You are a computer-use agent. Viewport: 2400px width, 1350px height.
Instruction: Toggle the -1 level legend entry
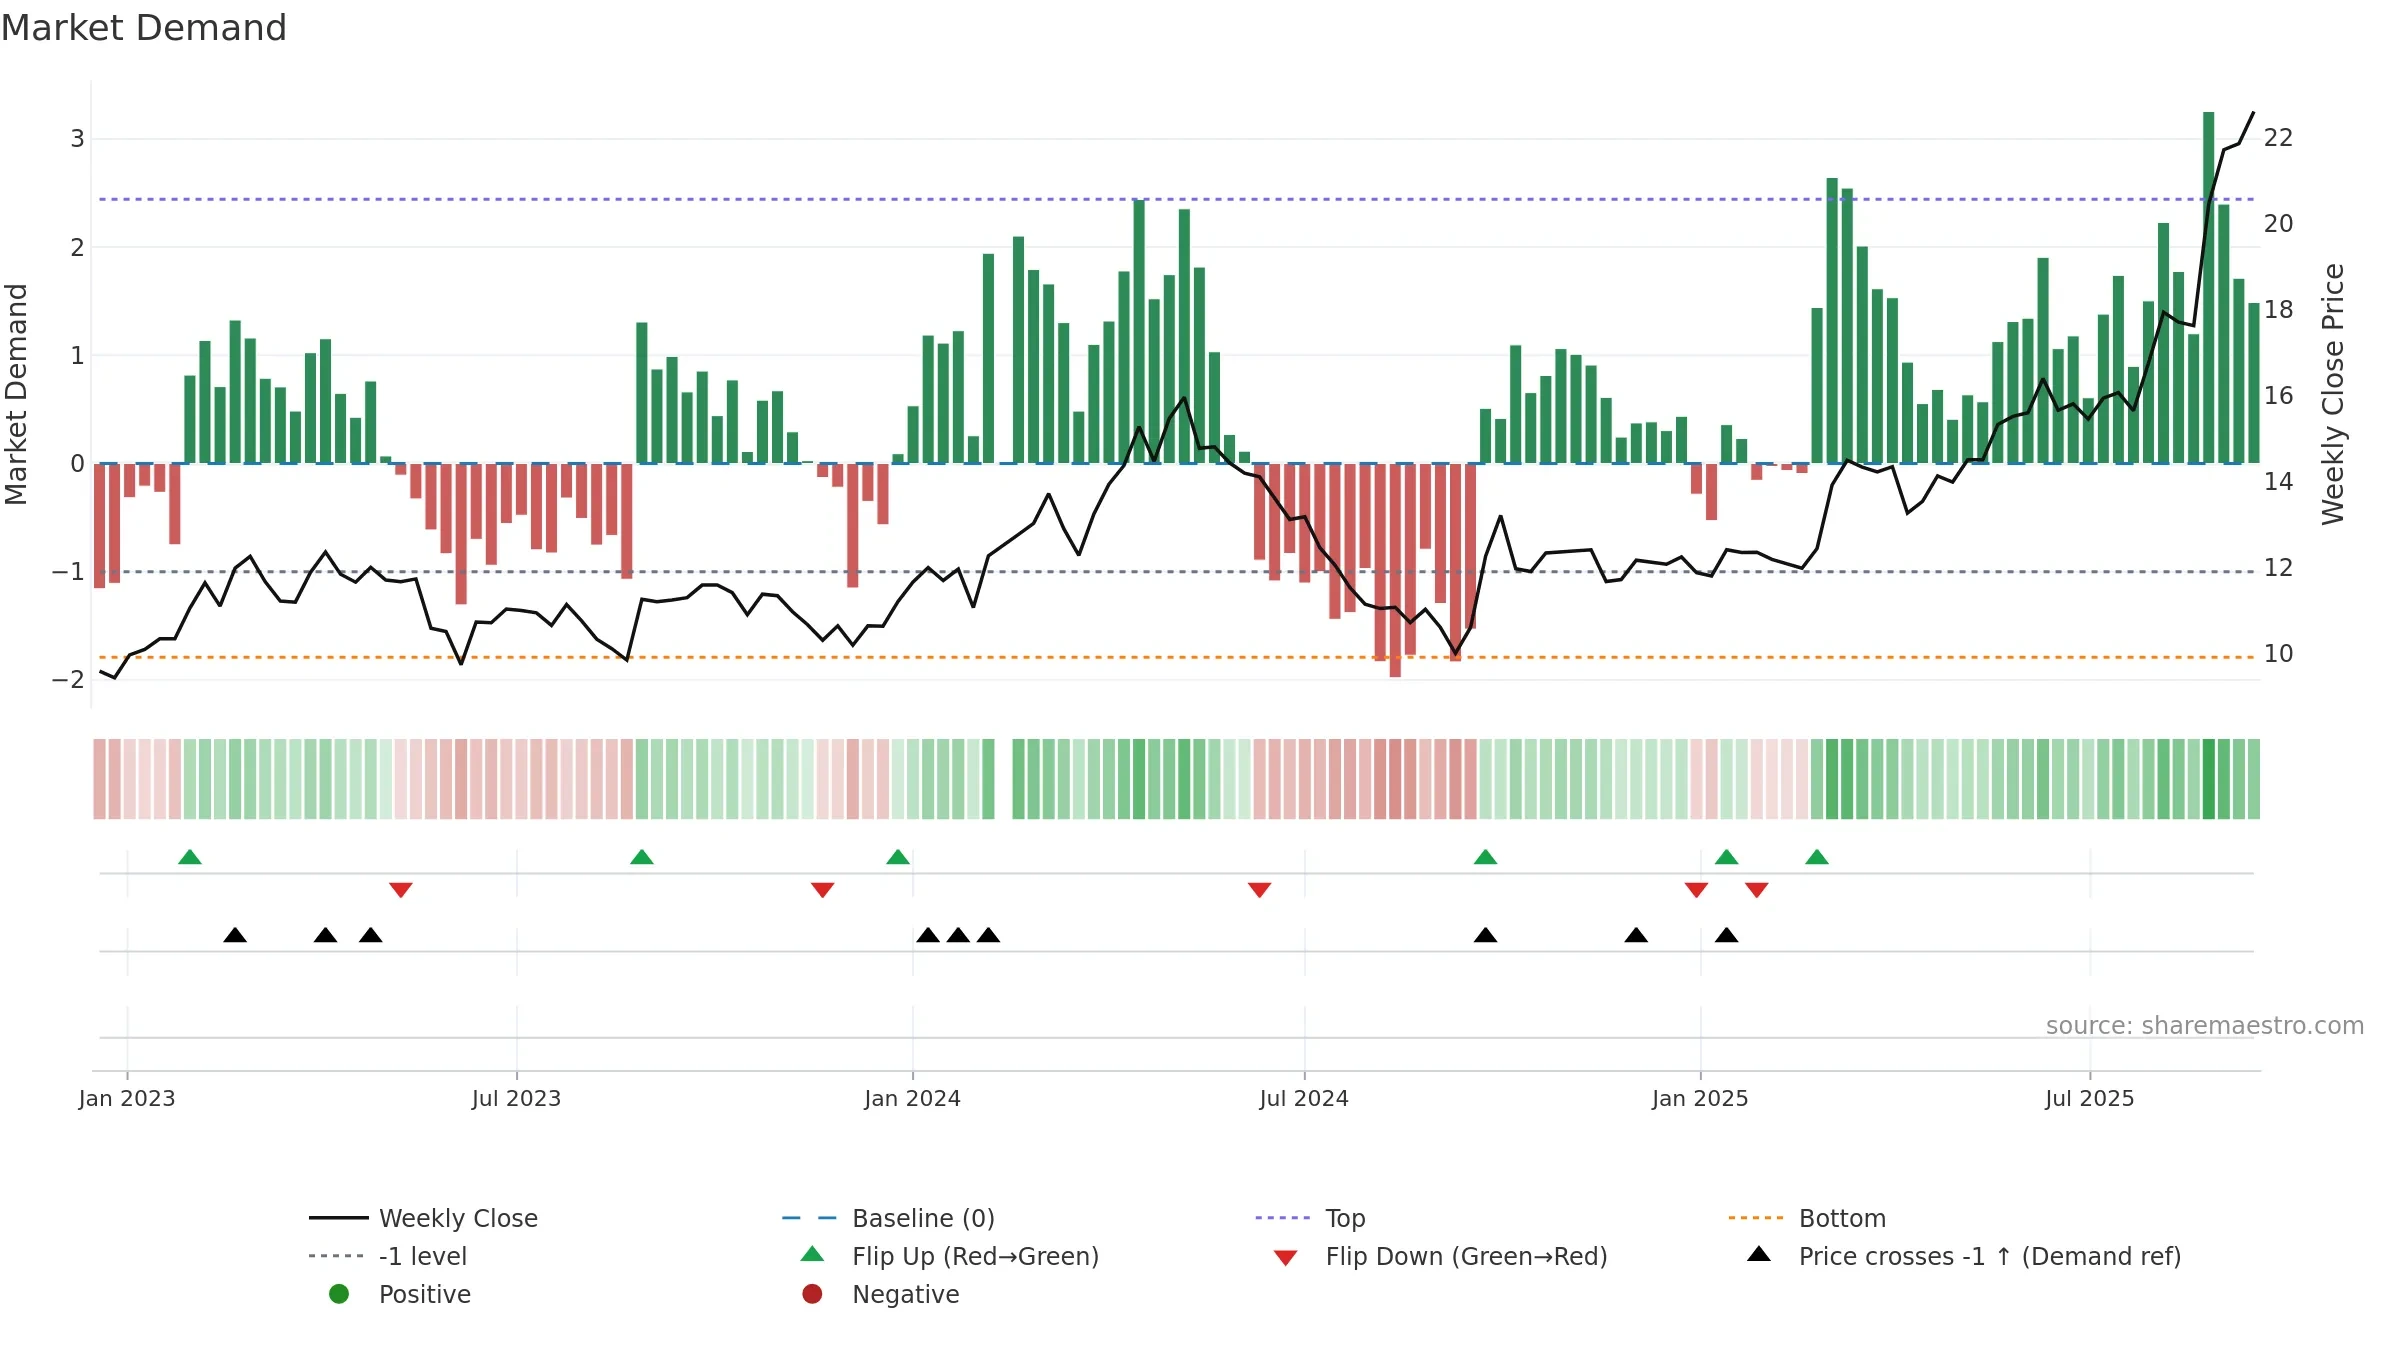point(388,1256)
